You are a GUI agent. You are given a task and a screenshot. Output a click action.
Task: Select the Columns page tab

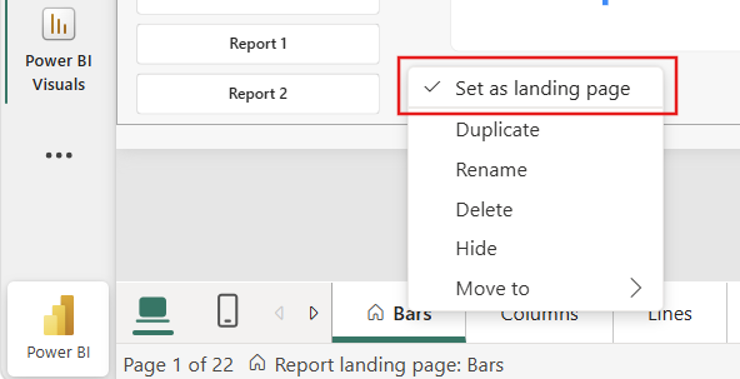click(539, 326)
